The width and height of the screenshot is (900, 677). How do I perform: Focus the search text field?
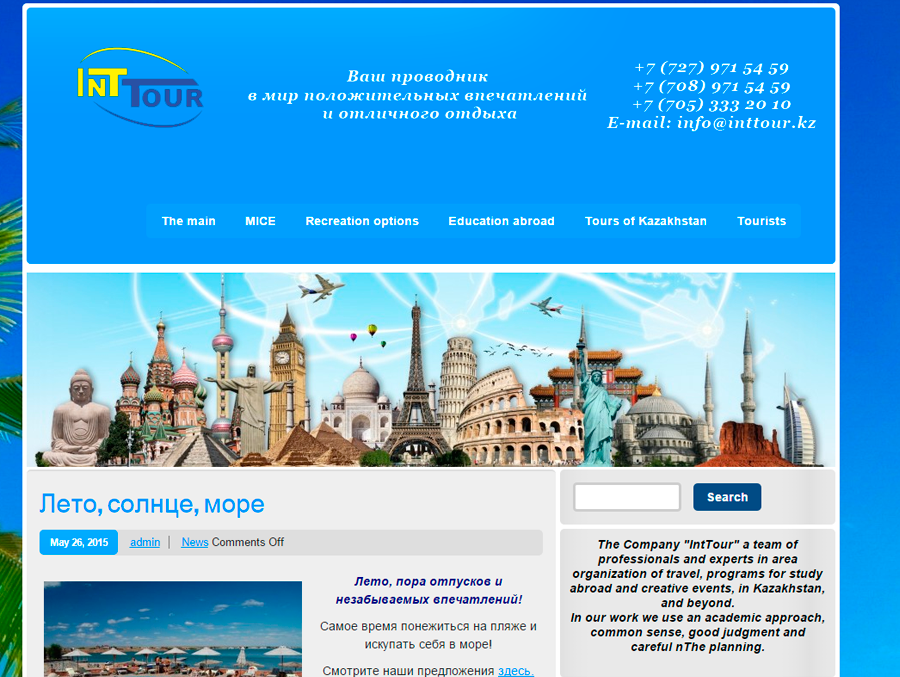click(627, 497)
